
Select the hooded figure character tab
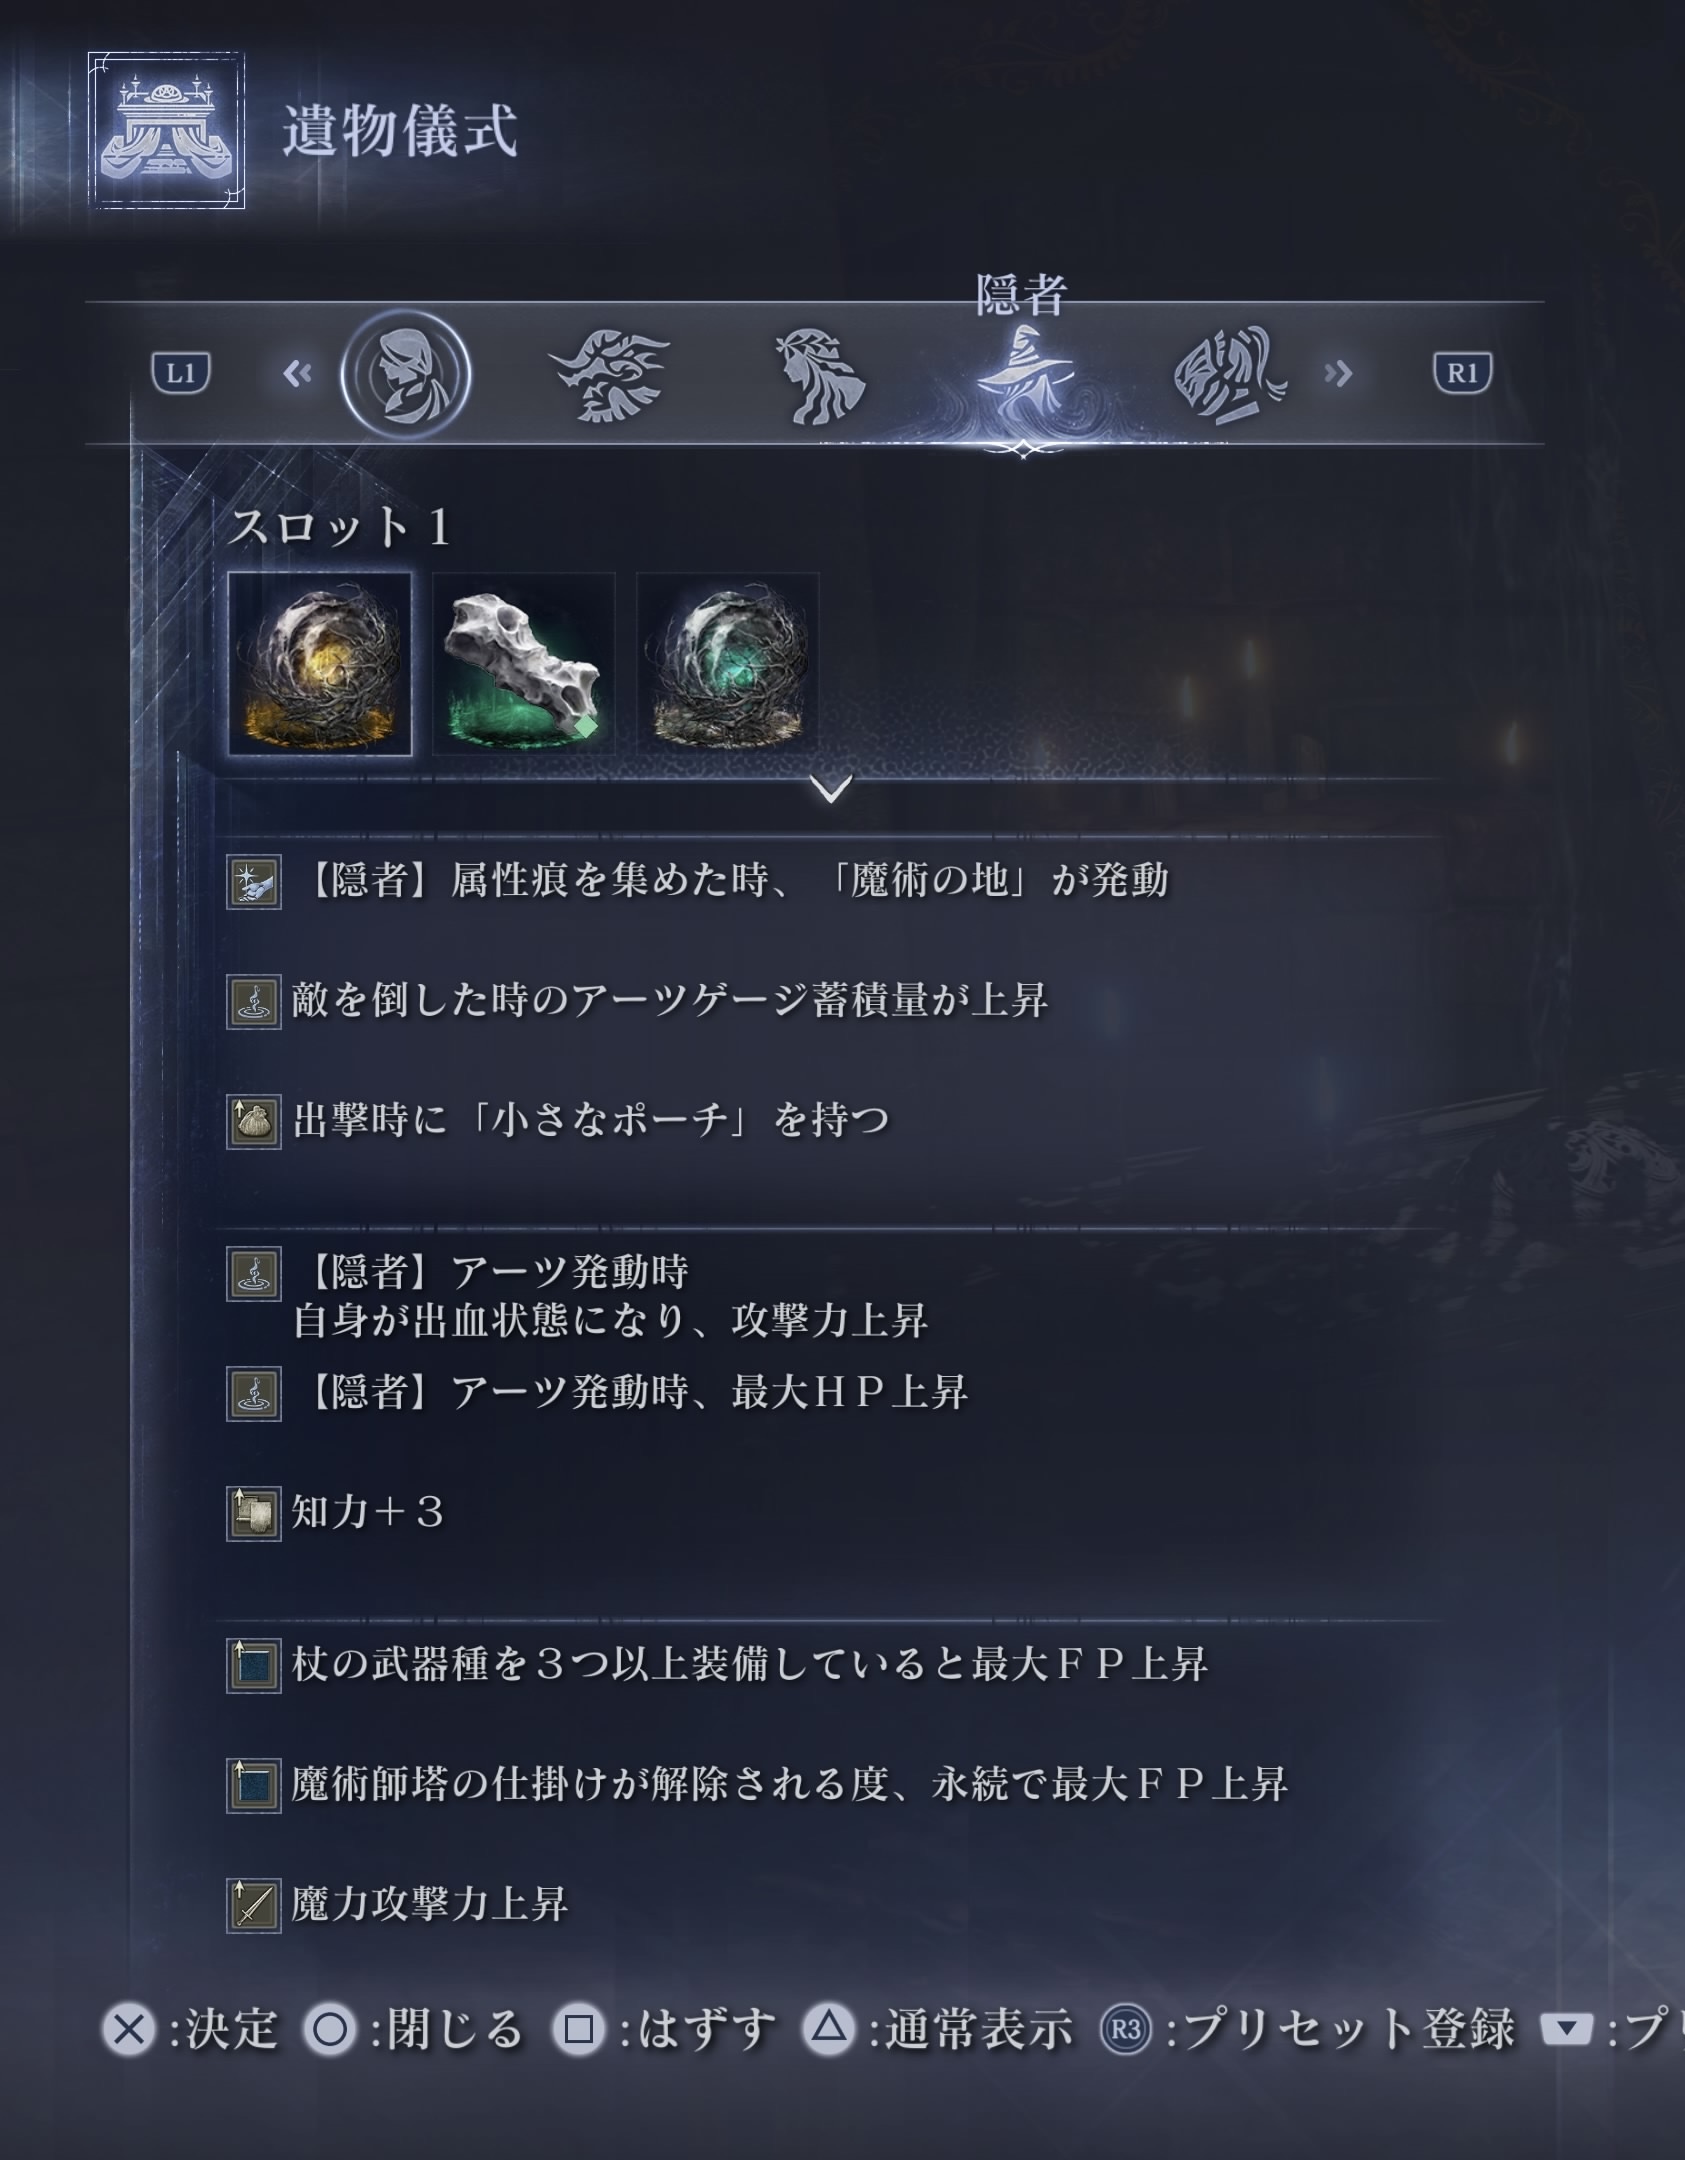click(405, 375)
